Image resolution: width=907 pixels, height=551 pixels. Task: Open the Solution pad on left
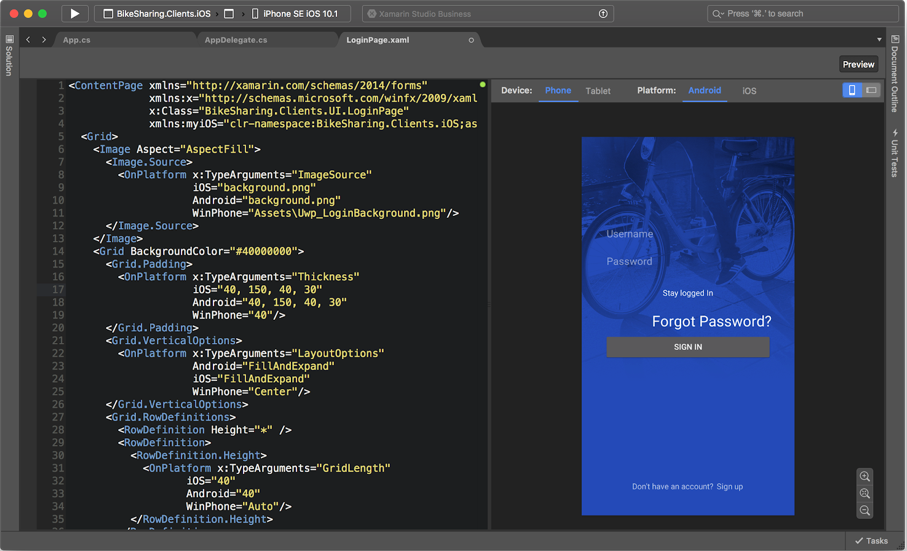[9, 56]
